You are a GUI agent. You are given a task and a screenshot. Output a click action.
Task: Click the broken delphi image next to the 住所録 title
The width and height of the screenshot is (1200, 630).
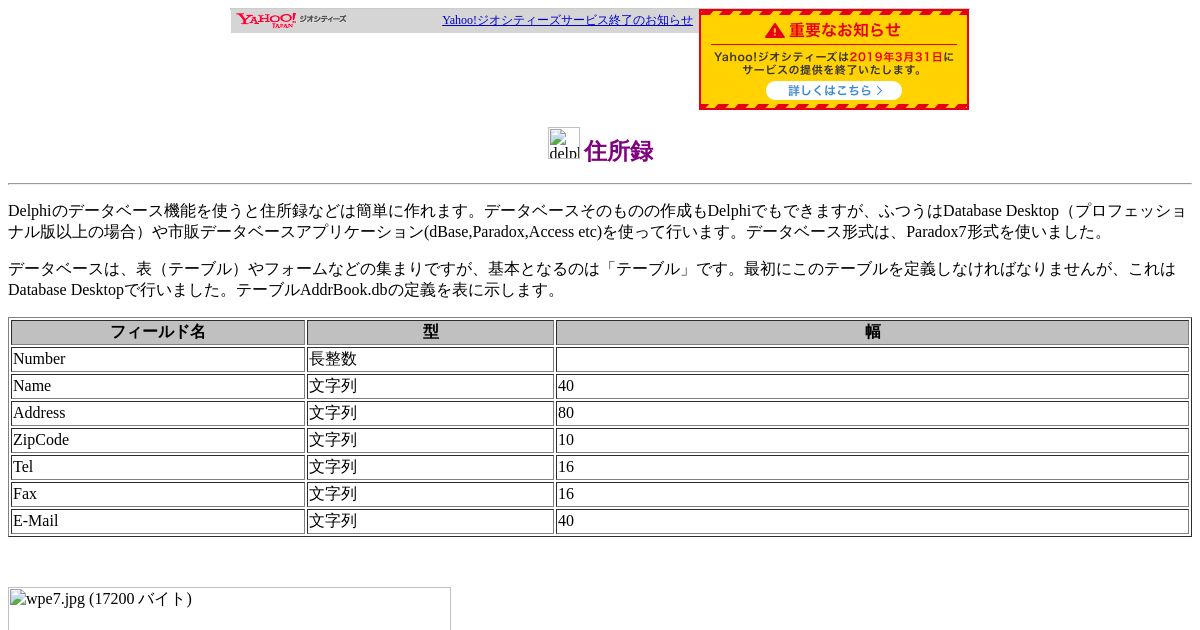click(564, 143)
